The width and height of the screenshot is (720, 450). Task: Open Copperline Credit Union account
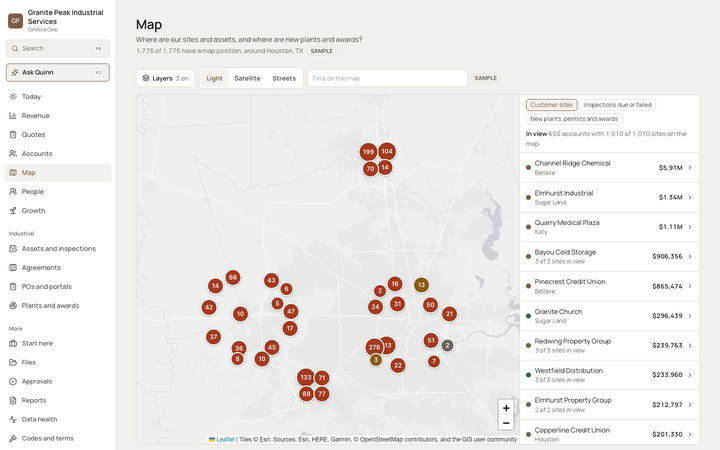610,434
